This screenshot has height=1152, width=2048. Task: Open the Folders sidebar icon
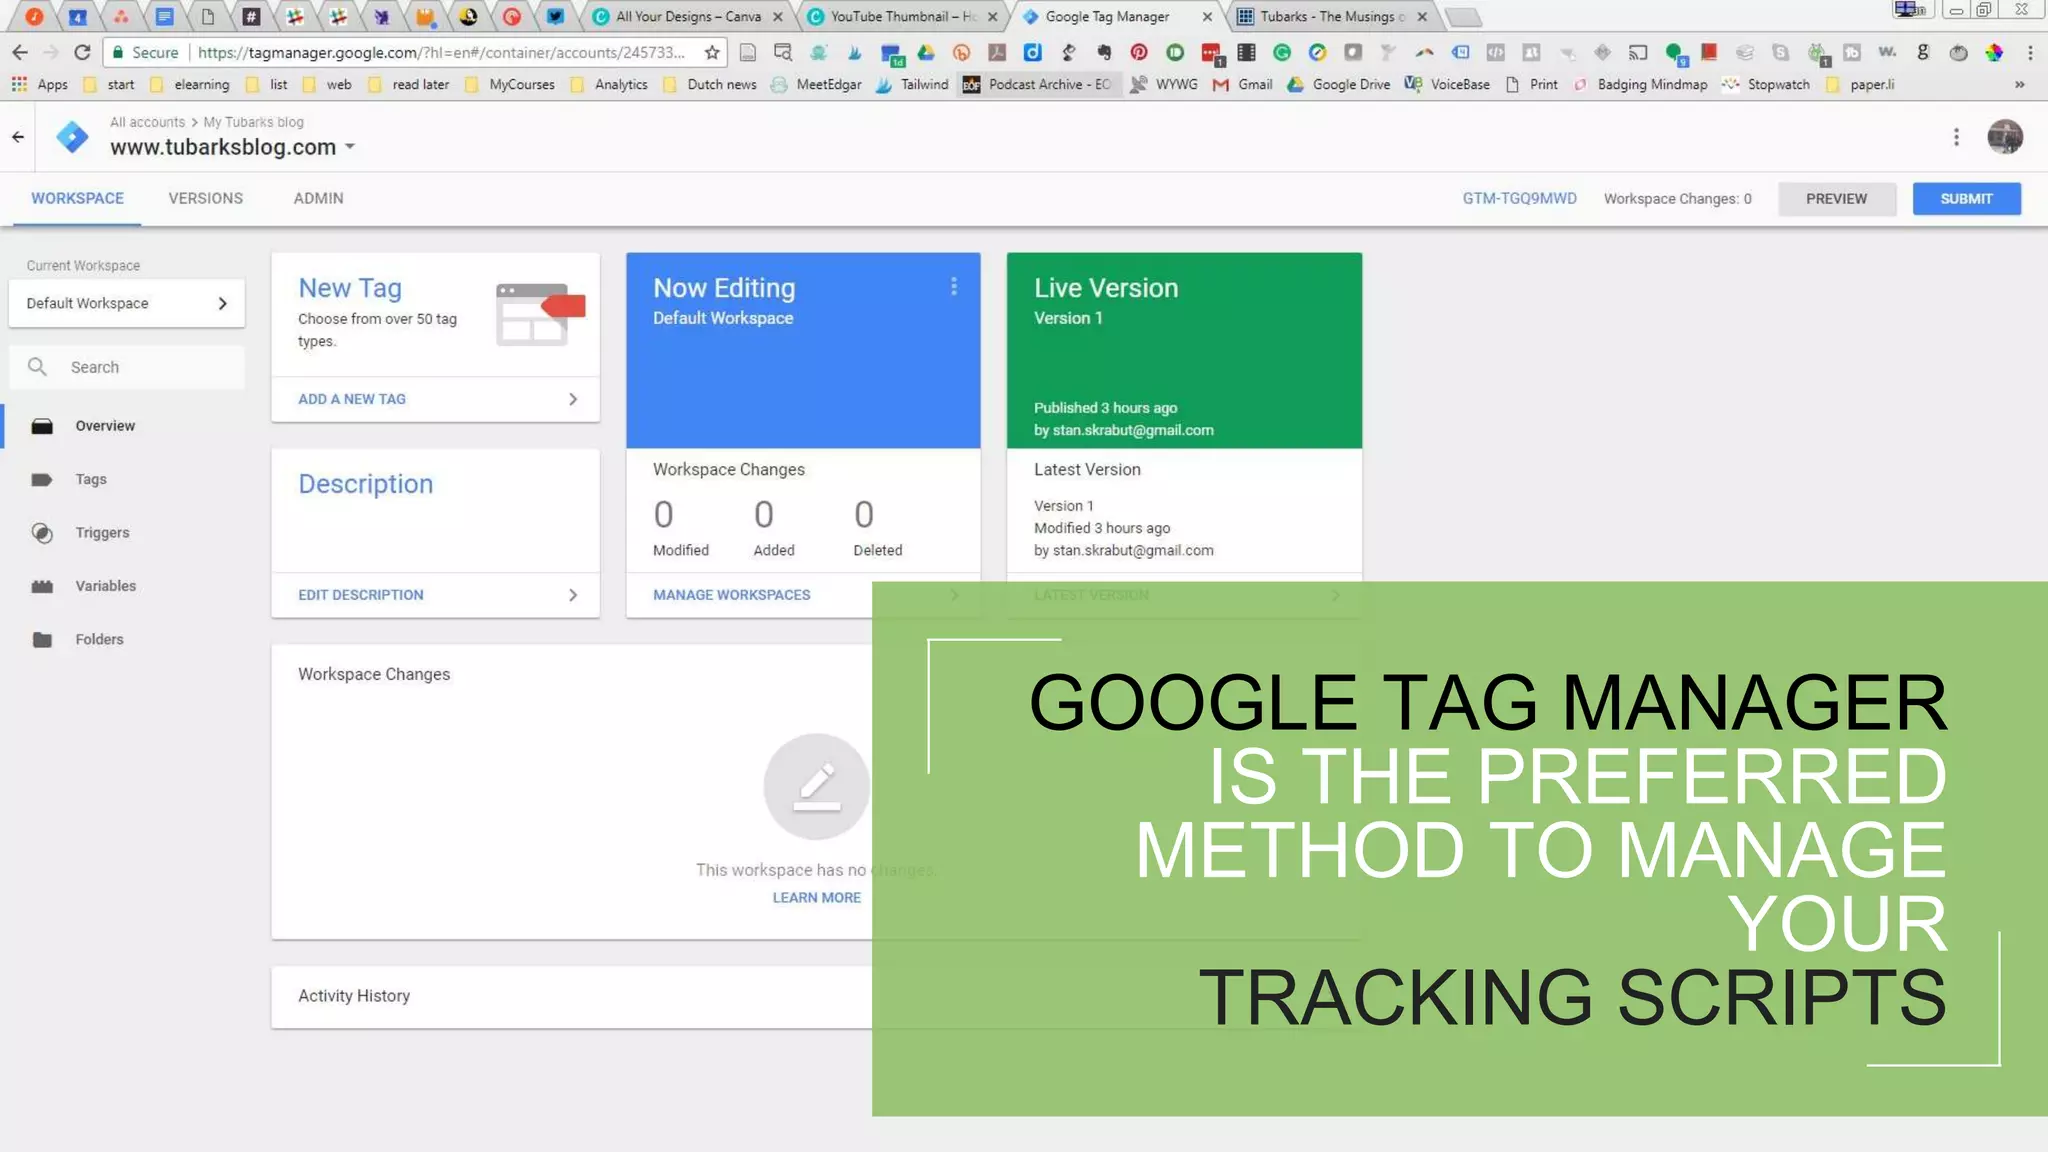point(42,640)
